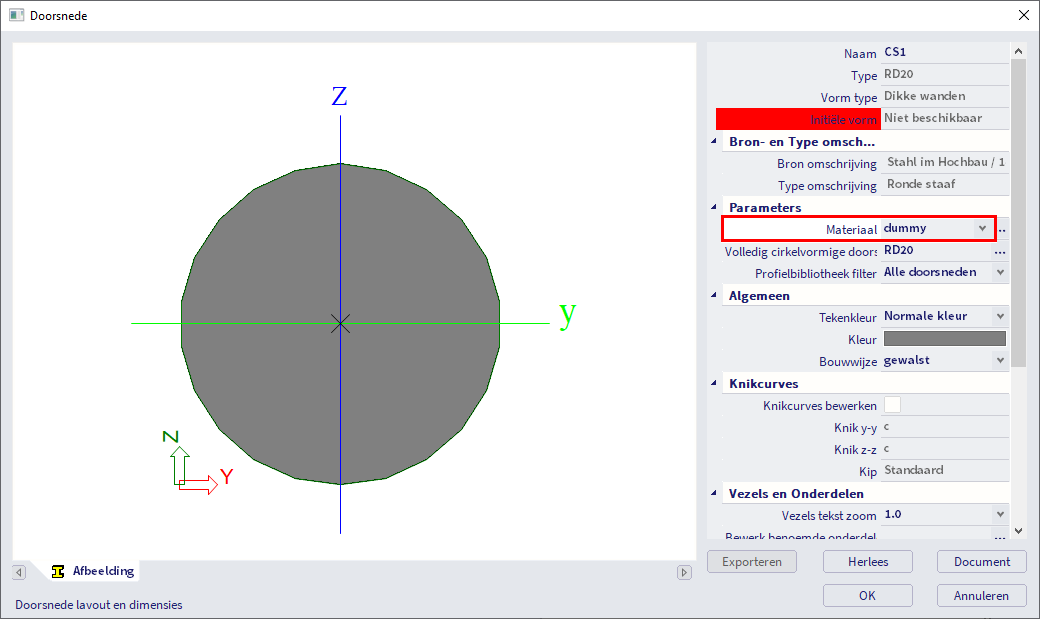Open profile selection via ellipsis next to RD20
1040x619 pixels.
pyautogui.click(x=1001, y=251)
